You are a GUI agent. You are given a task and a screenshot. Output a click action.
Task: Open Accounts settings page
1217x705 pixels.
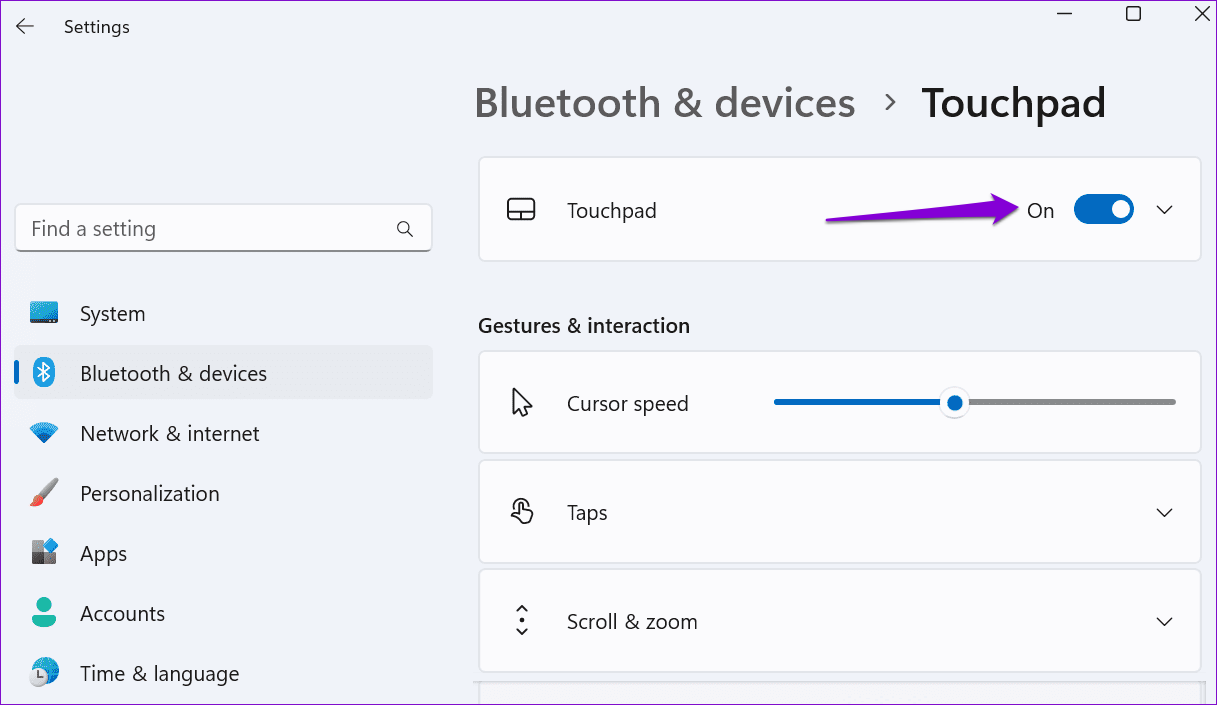122,614
